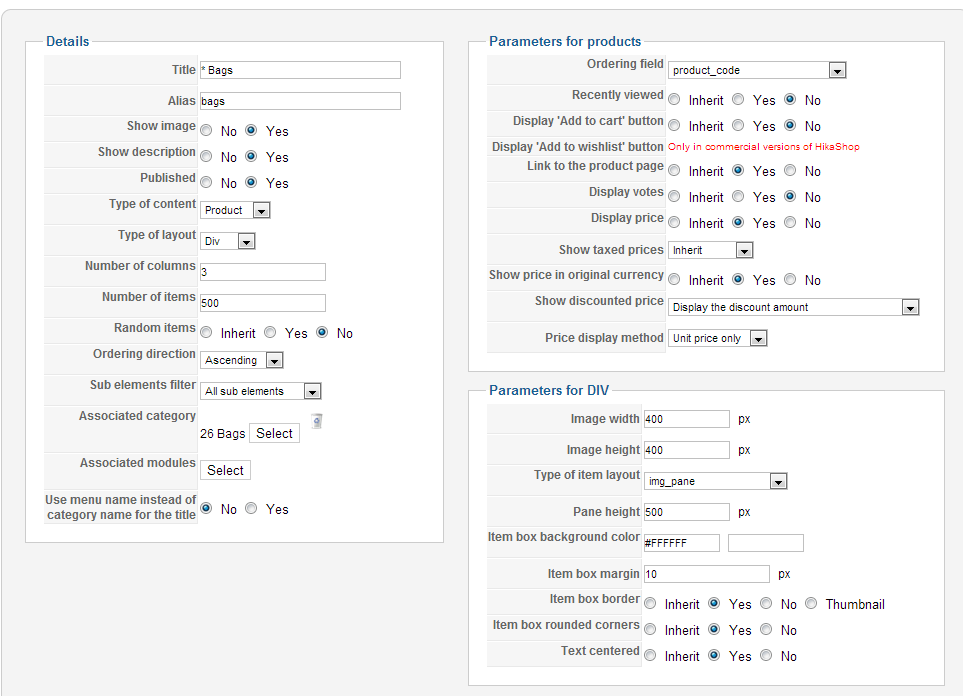Select Thumbnail for Item box border

811,603
